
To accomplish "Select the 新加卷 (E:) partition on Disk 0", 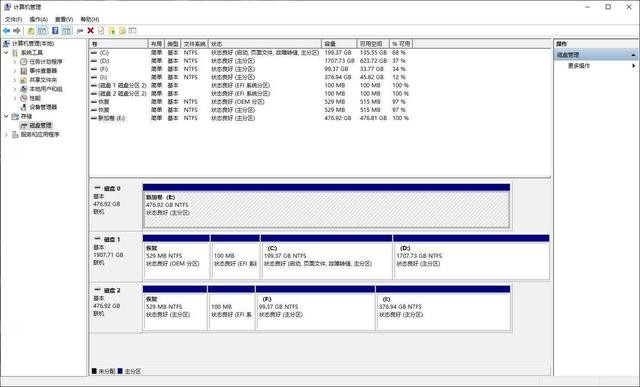I will 326,209.
